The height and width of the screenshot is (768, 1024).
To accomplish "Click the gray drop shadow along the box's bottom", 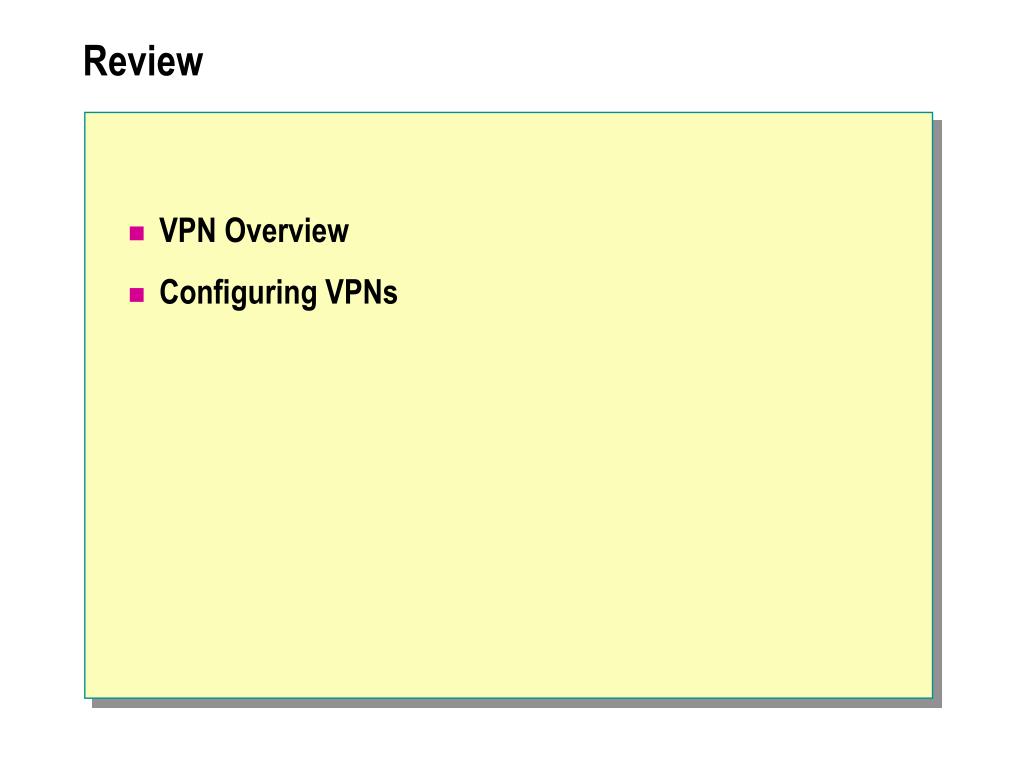I will click(x=516, y=703).
